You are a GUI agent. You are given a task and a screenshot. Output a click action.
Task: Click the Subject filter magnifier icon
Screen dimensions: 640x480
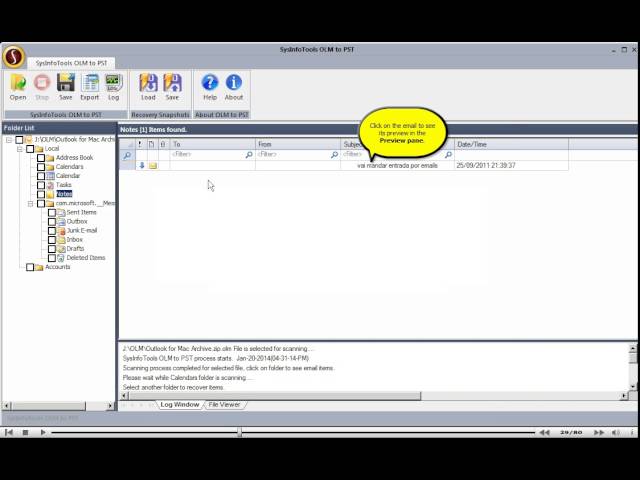448,155
